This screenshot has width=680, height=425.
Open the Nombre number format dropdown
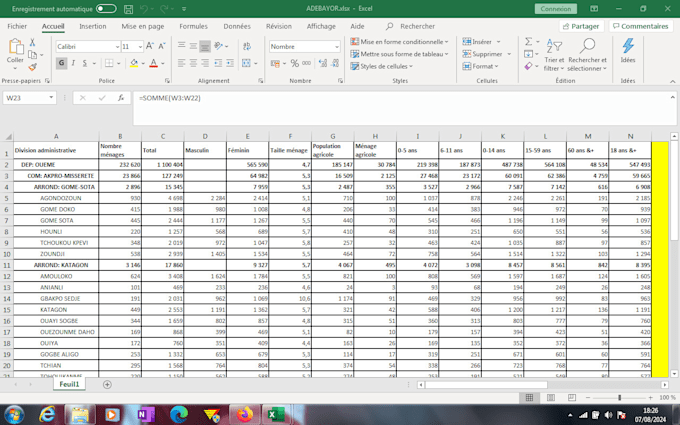click(337, 46)
